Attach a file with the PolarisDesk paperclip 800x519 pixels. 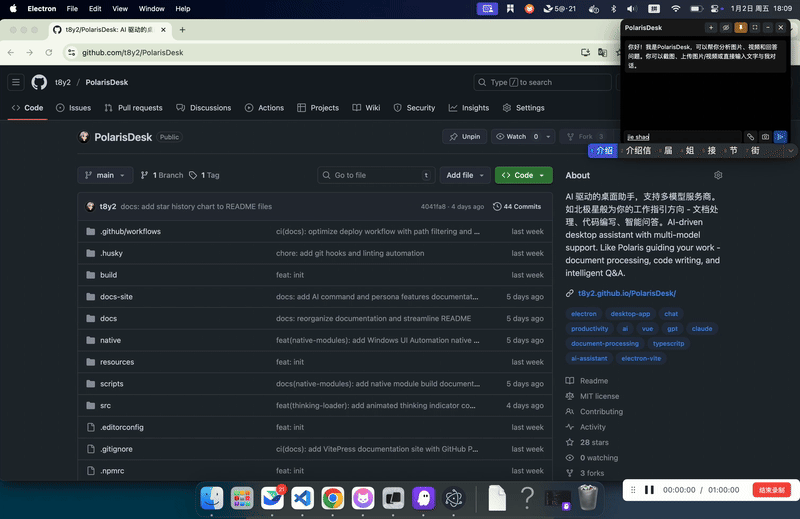750,137
